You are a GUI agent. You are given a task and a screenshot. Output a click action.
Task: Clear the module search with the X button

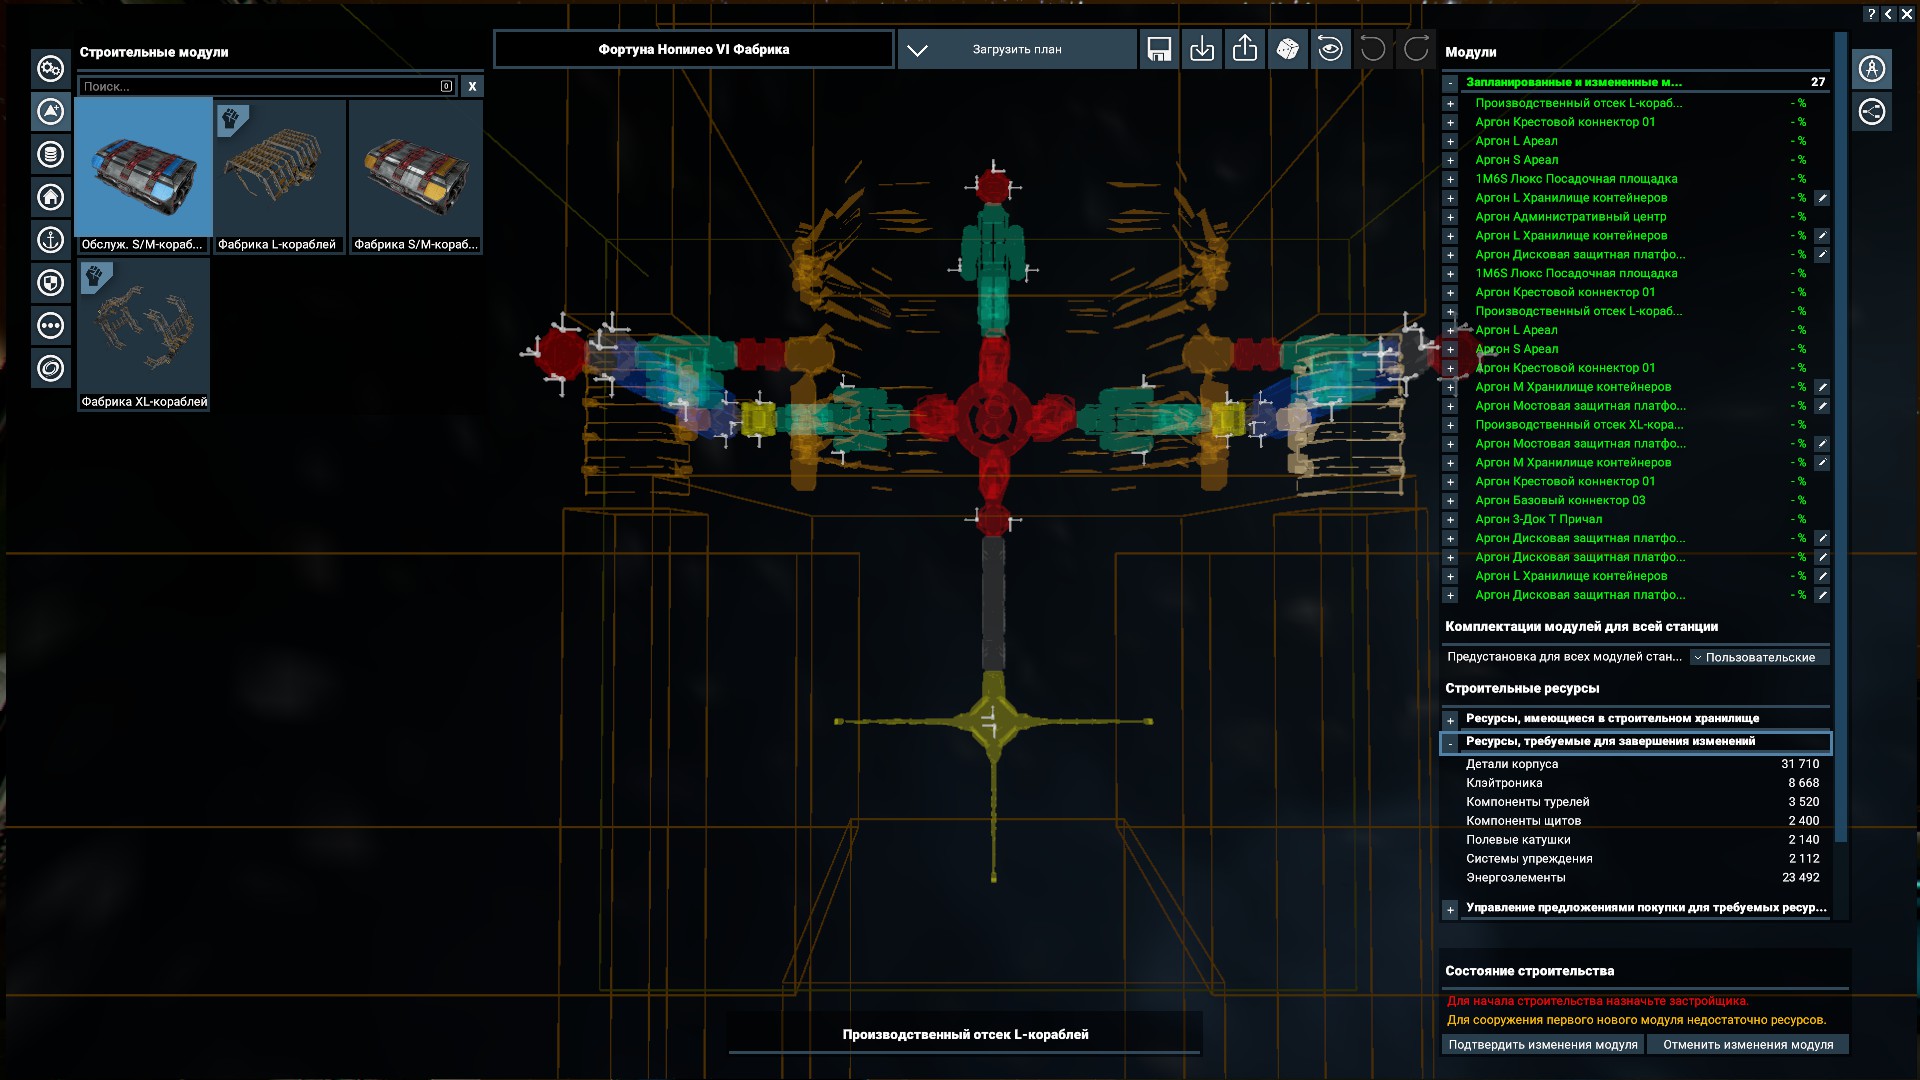pos(472,87)
